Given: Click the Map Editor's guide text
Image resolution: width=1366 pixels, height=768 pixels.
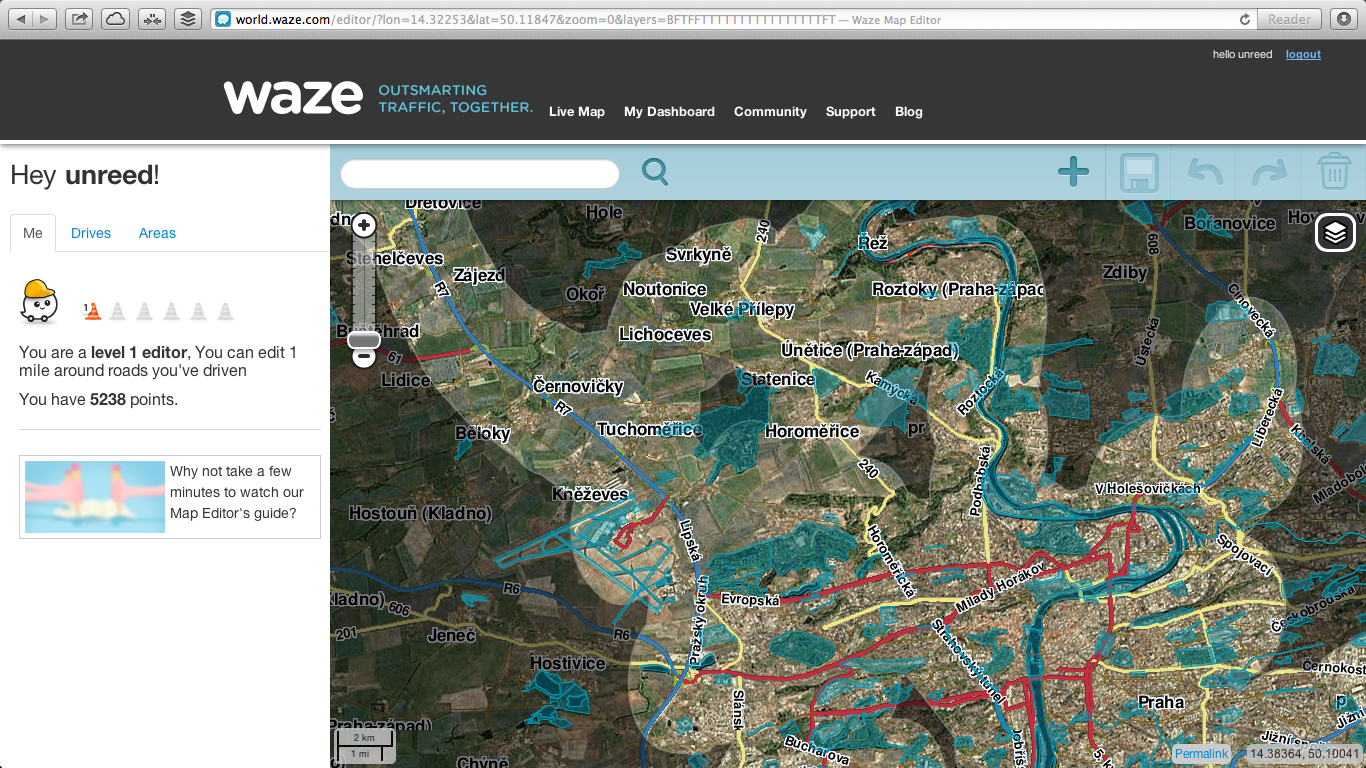Looking at the screenshot, I should coord(236,492).
